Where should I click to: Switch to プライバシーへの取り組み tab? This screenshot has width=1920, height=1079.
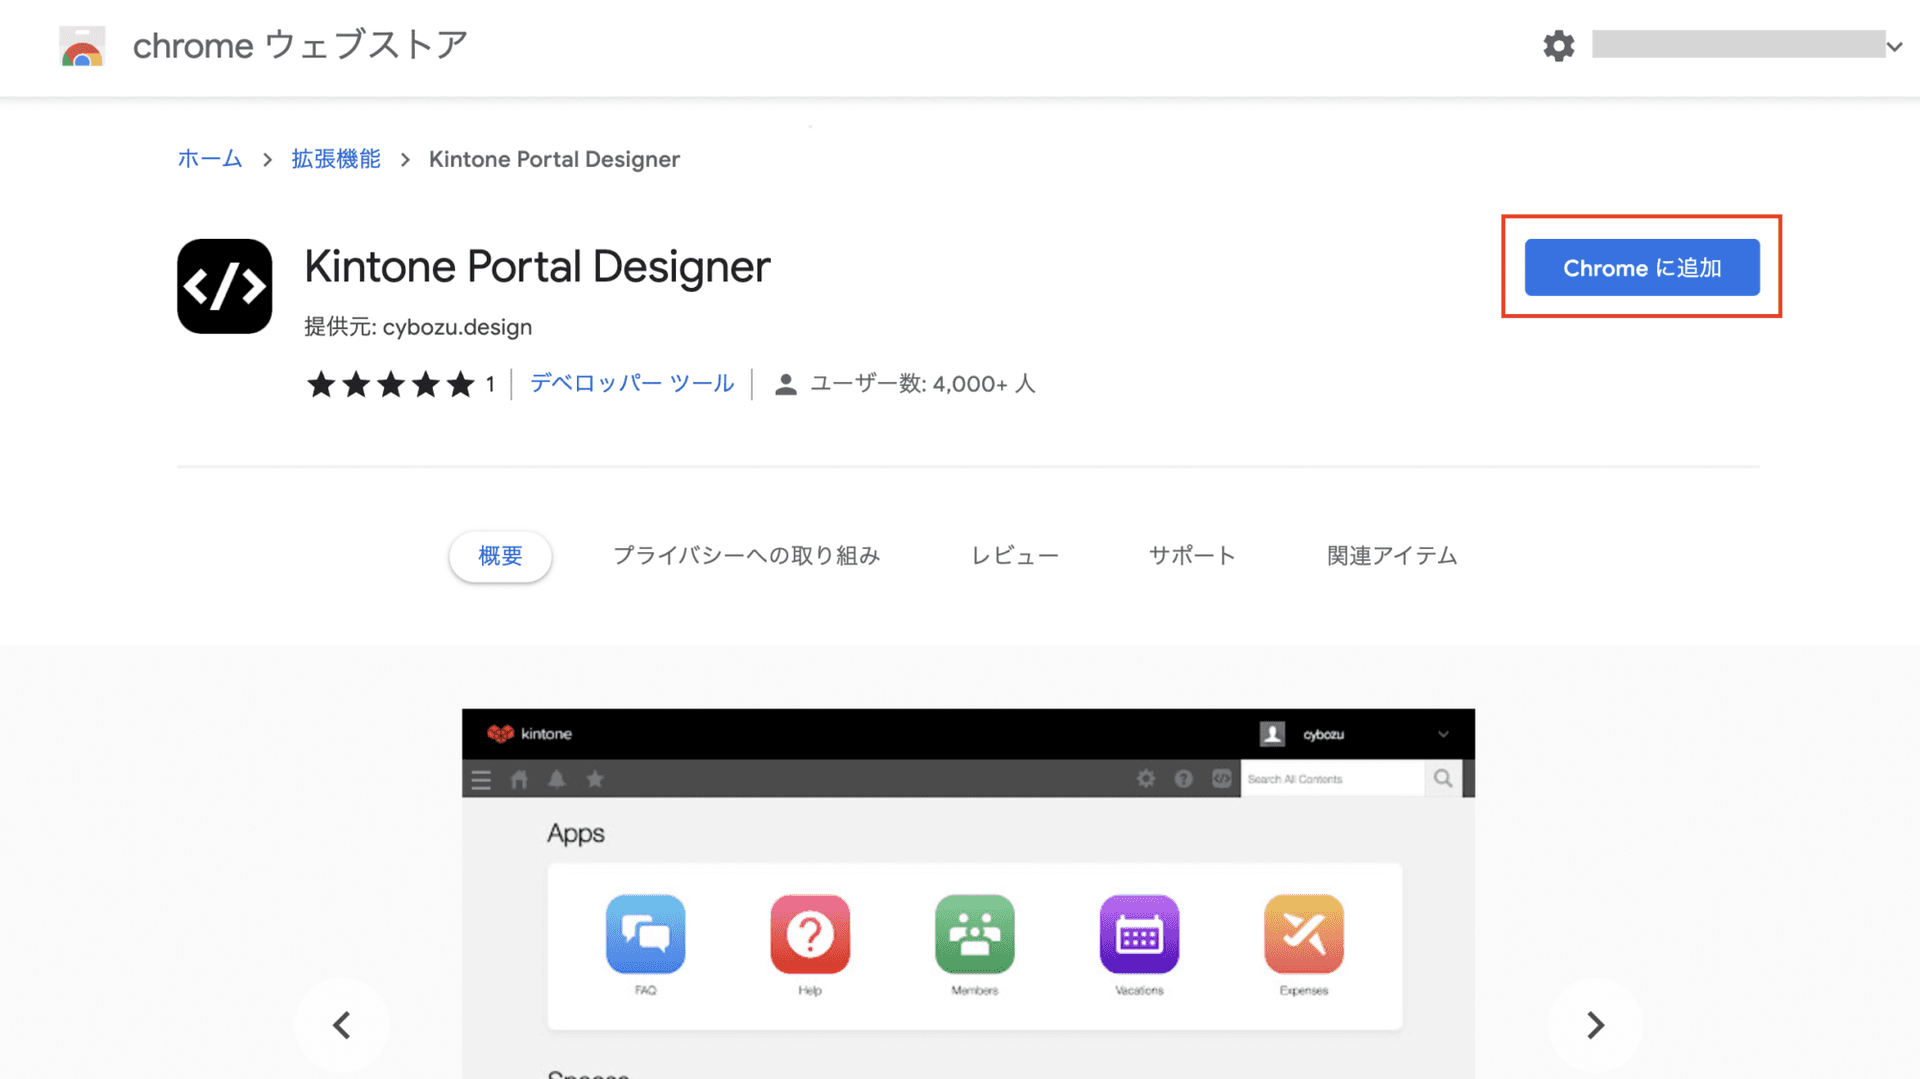pos(746,556)
